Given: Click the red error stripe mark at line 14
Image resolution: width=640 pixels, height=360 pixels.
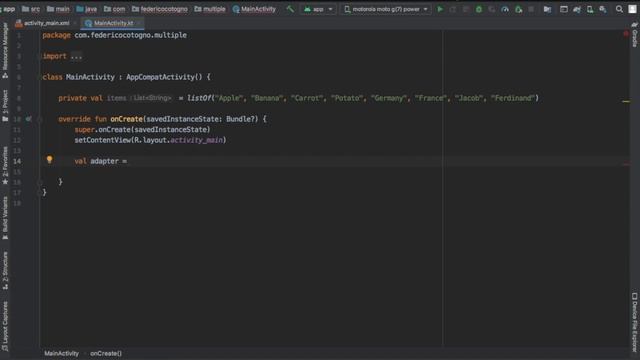Looking at the screenshot, I should [x=626, y=164].
